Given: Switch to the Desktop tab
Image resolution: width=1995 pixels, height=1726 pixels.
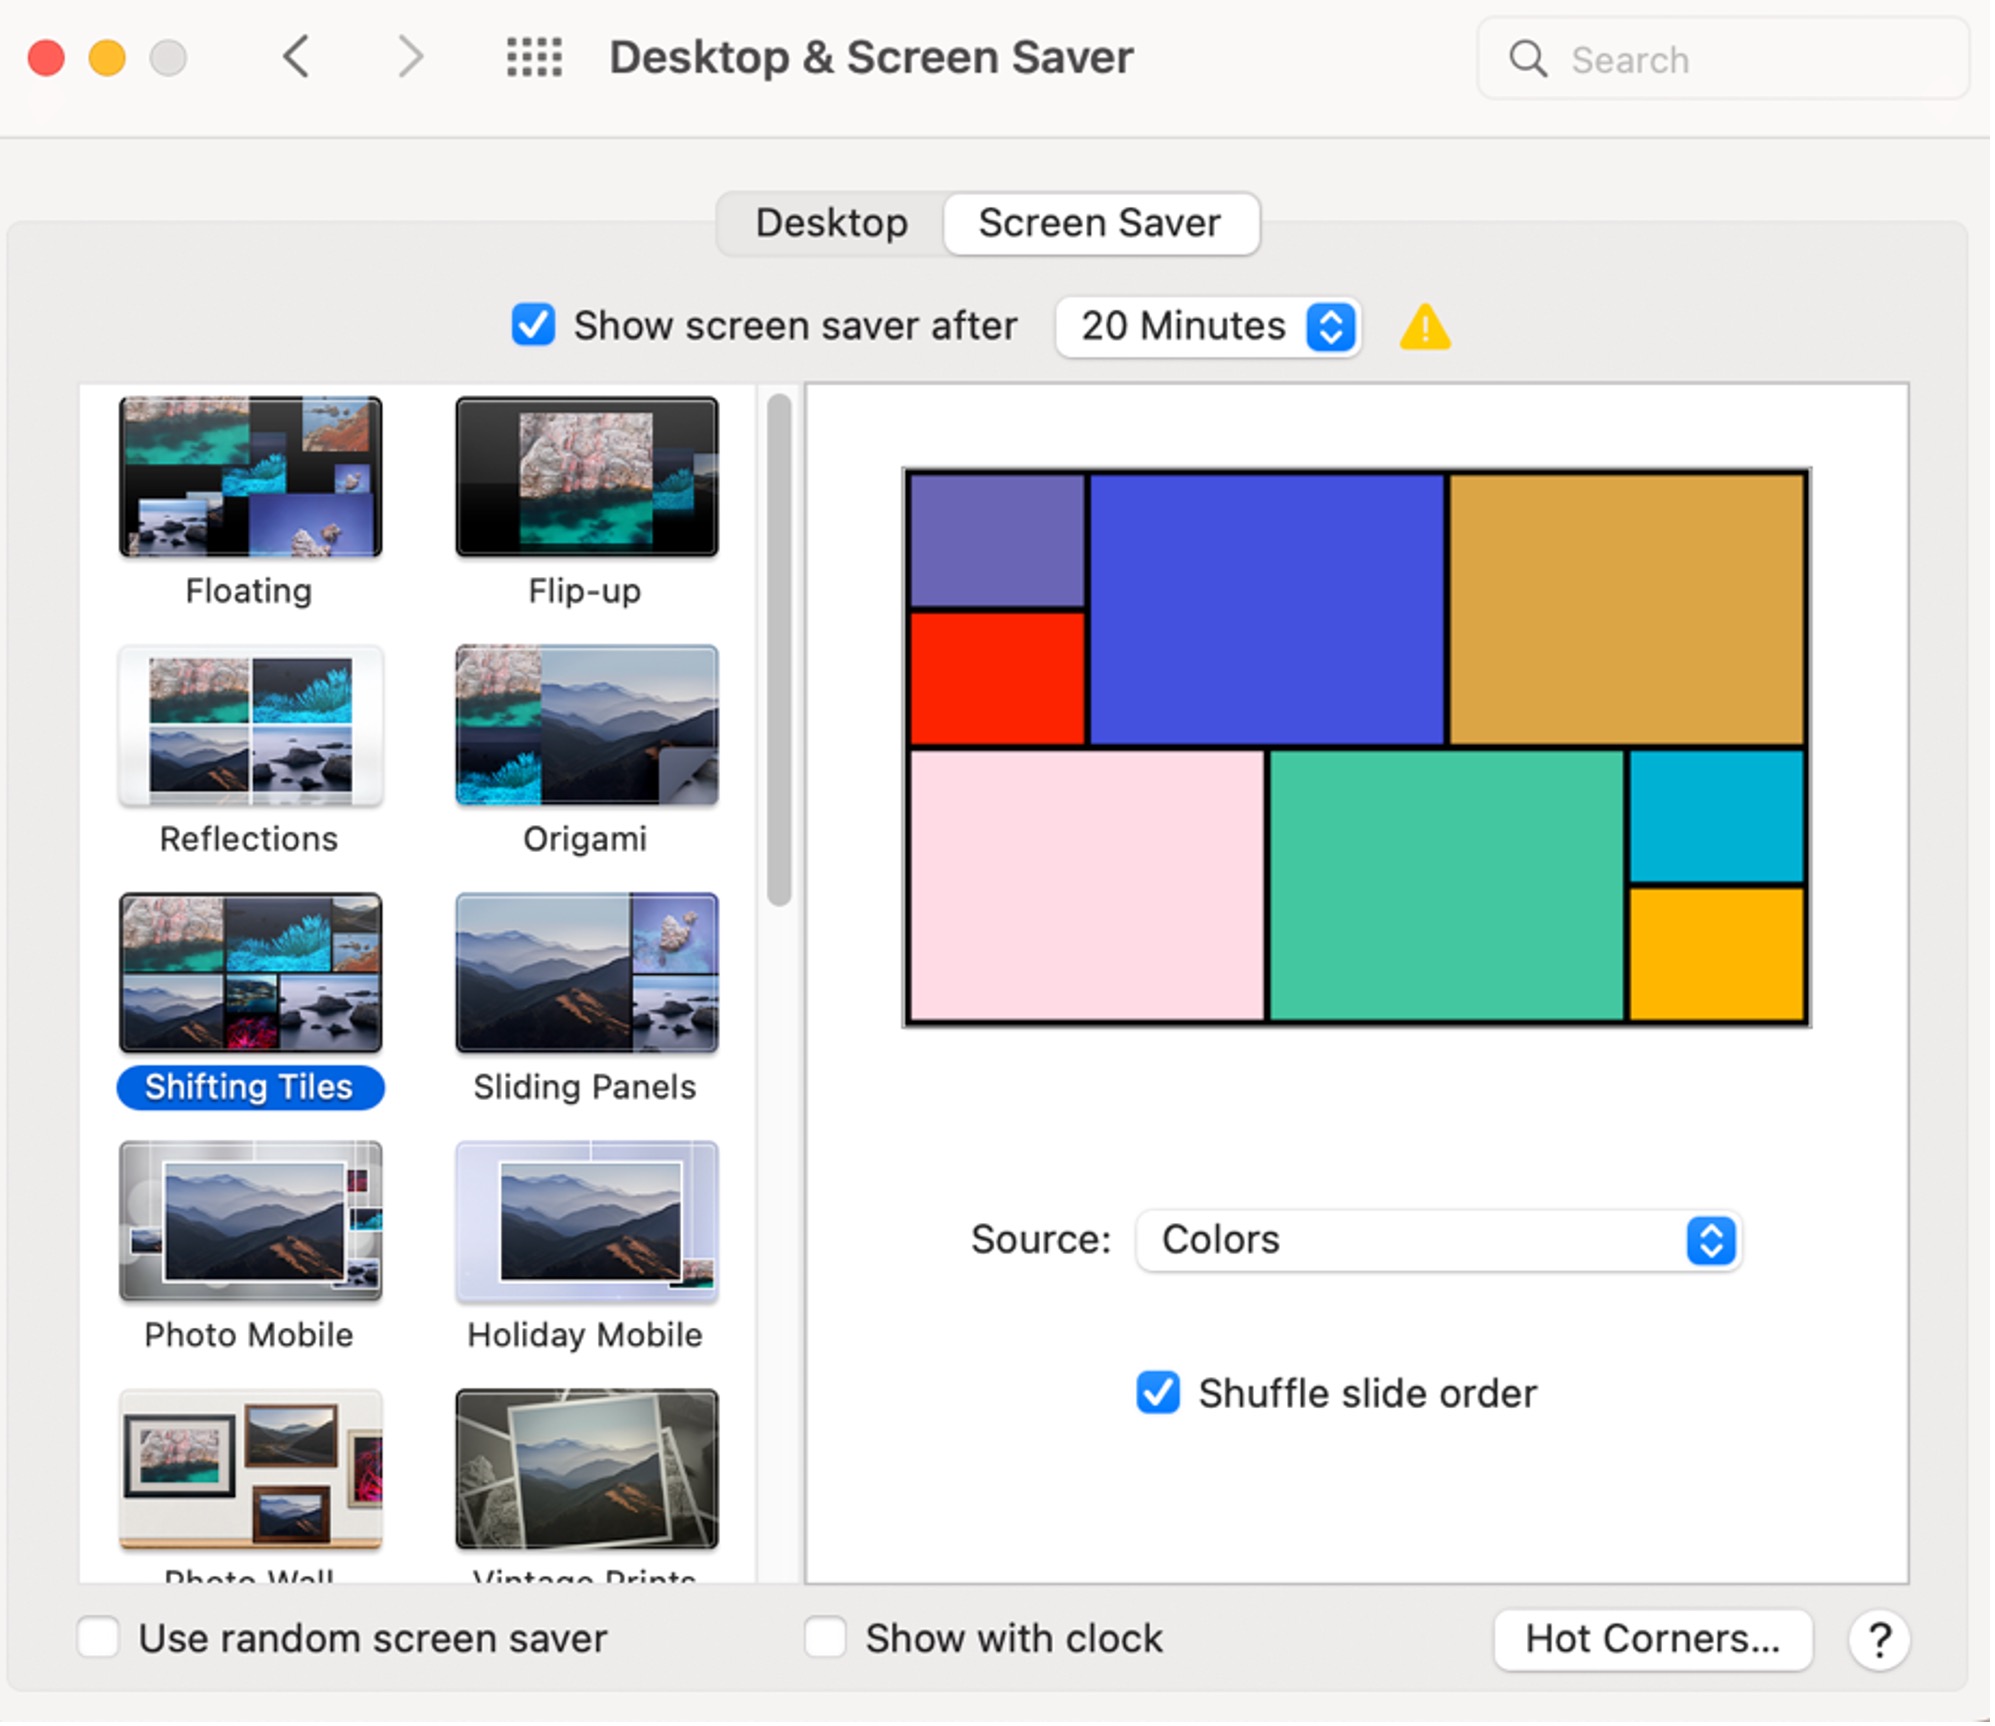Looking at the screenshot, I should point(831,223).
